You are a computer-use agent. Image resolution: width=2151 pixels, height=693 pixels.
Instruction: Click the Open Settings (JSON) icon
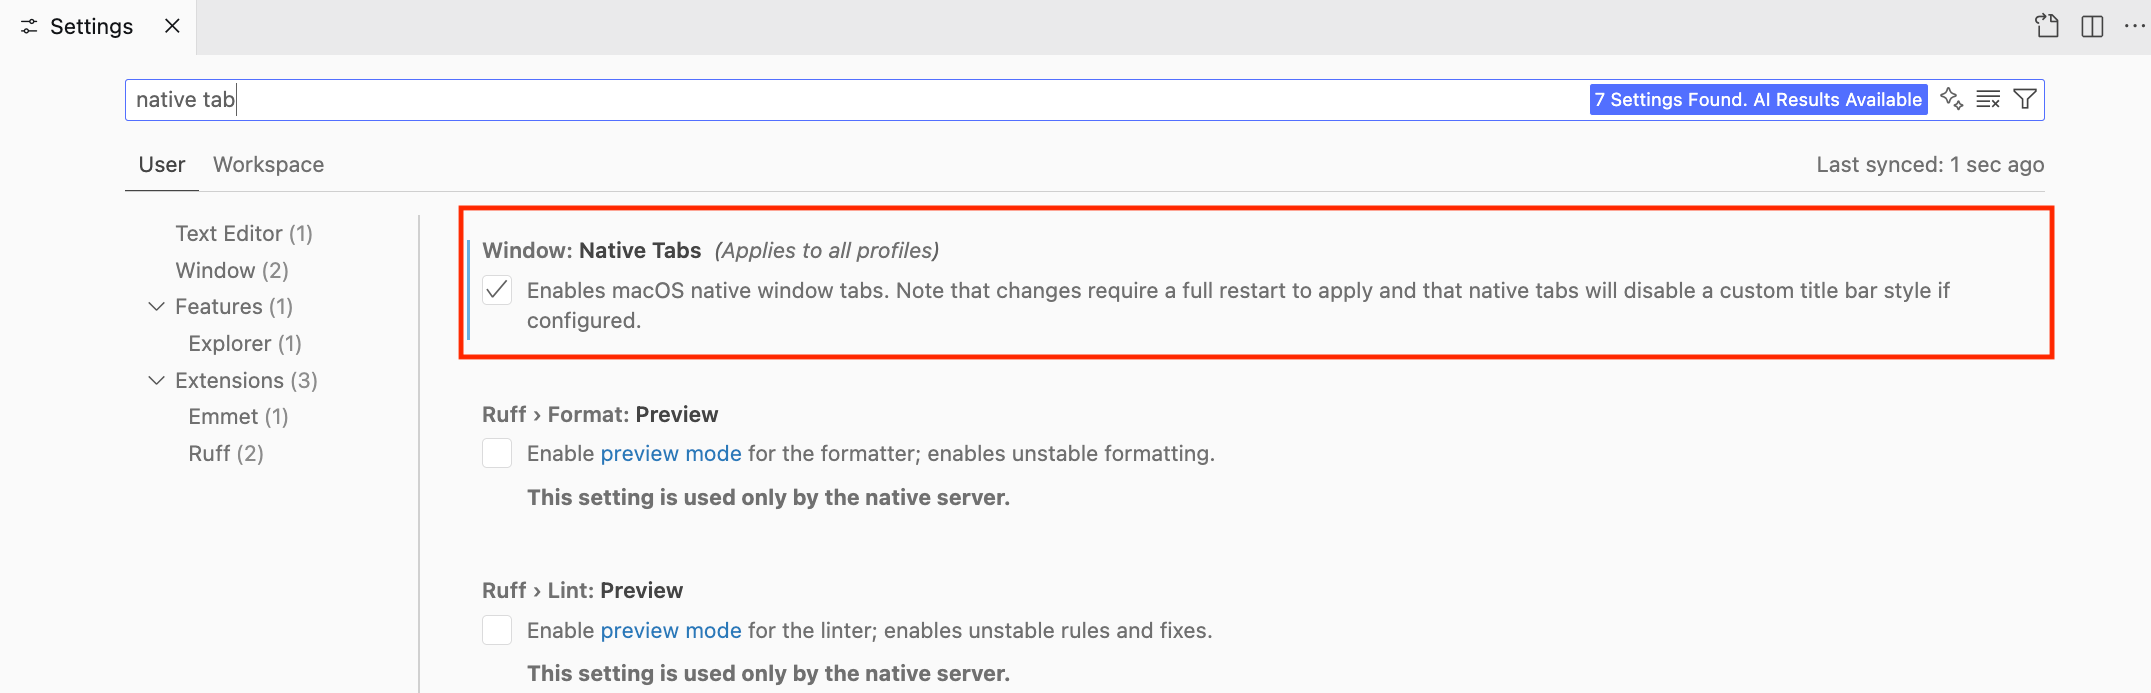click(2047, 26)
